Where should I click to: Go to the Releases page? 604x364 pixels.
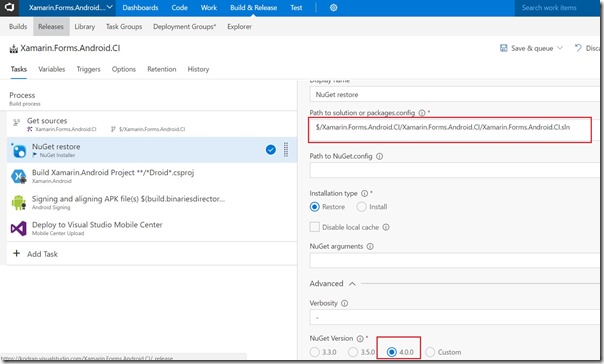pyautogui.click(x=51, y=27)
